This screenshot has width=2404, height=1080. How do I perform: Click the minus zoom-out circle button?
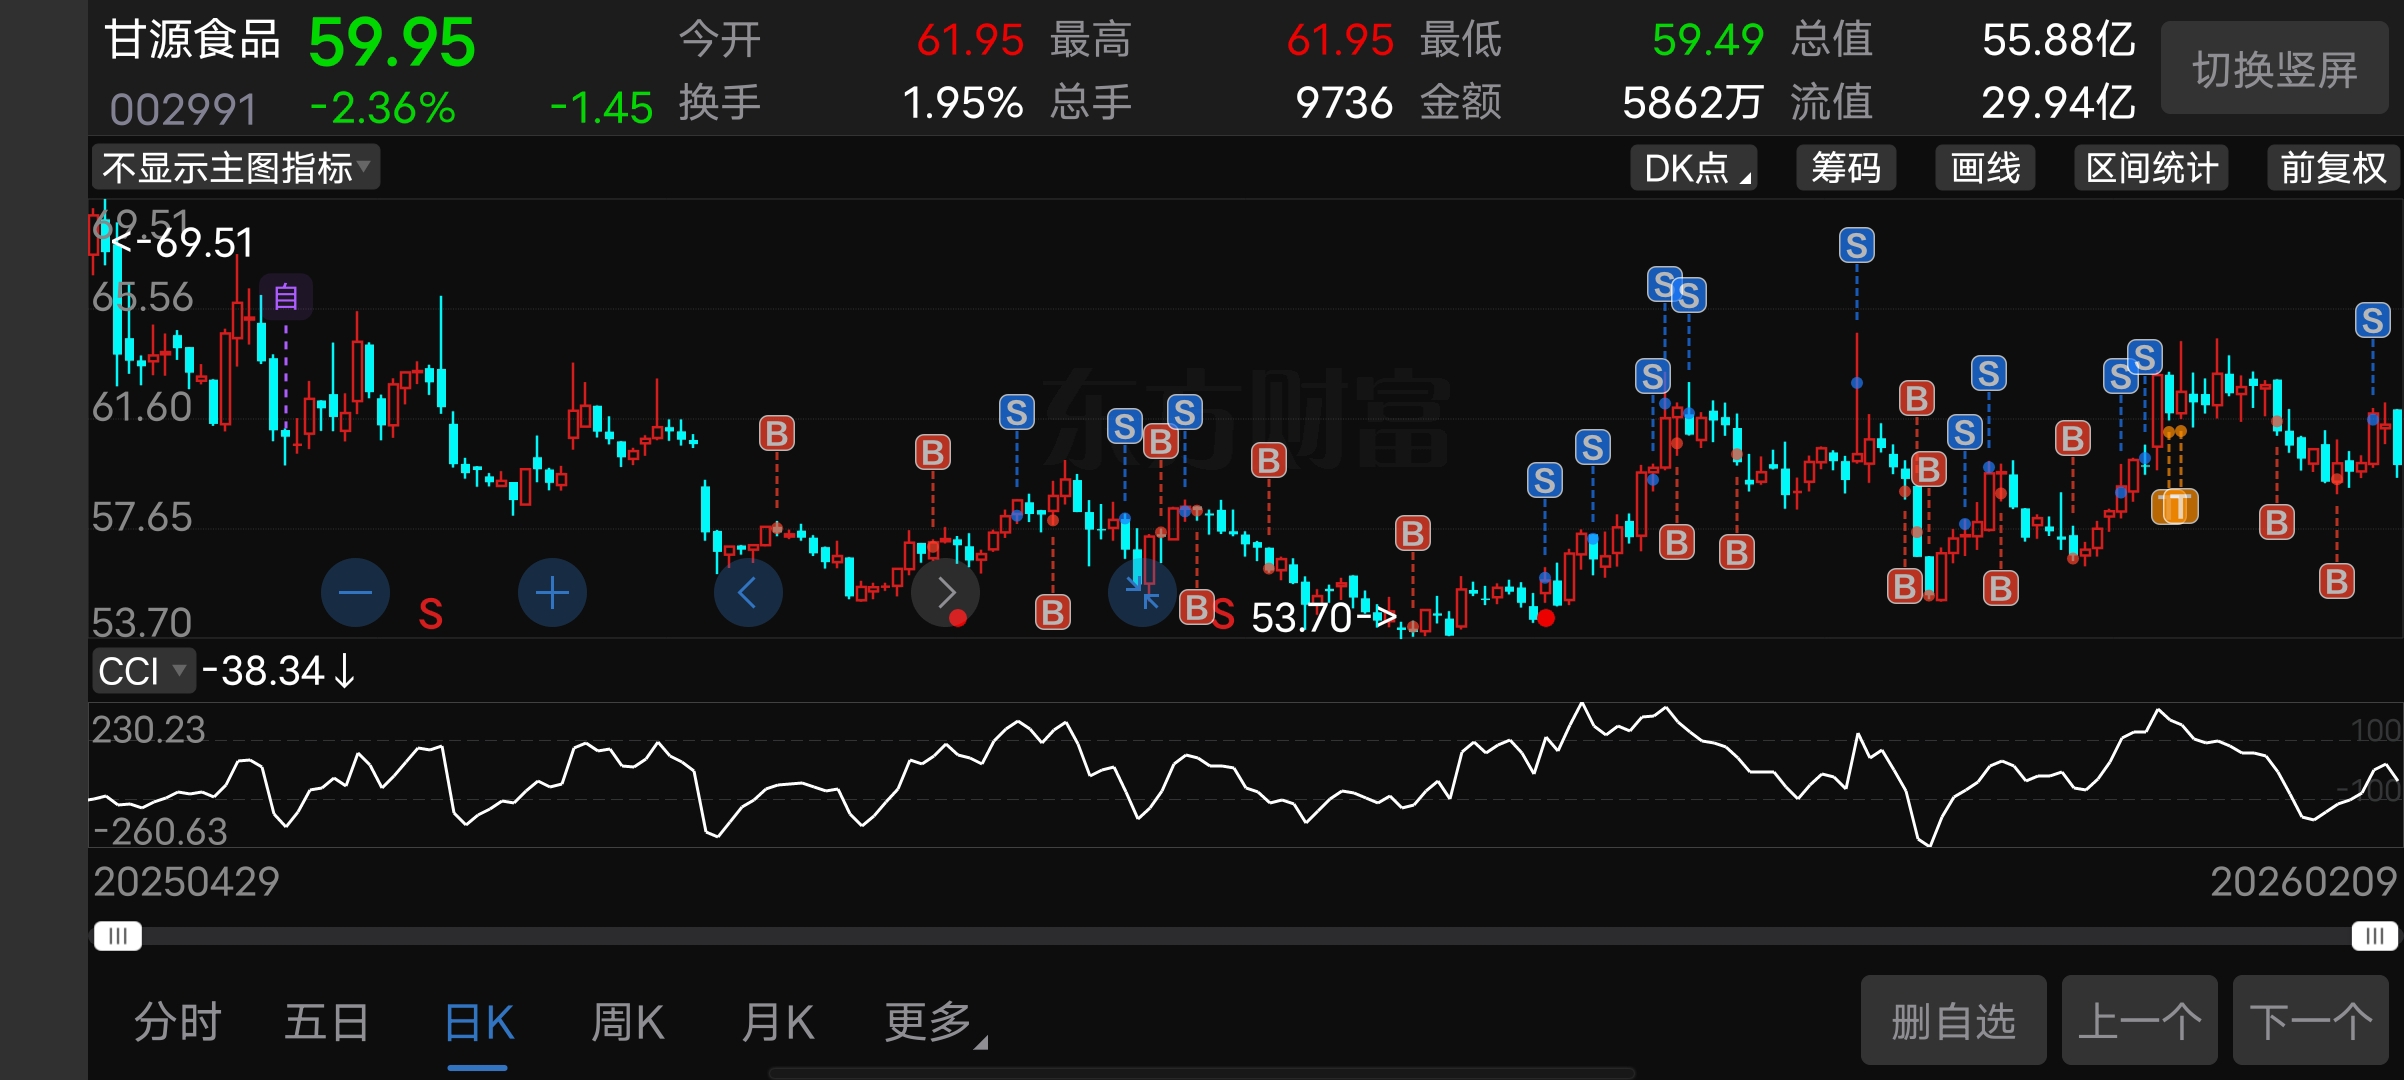click(355, 593)
